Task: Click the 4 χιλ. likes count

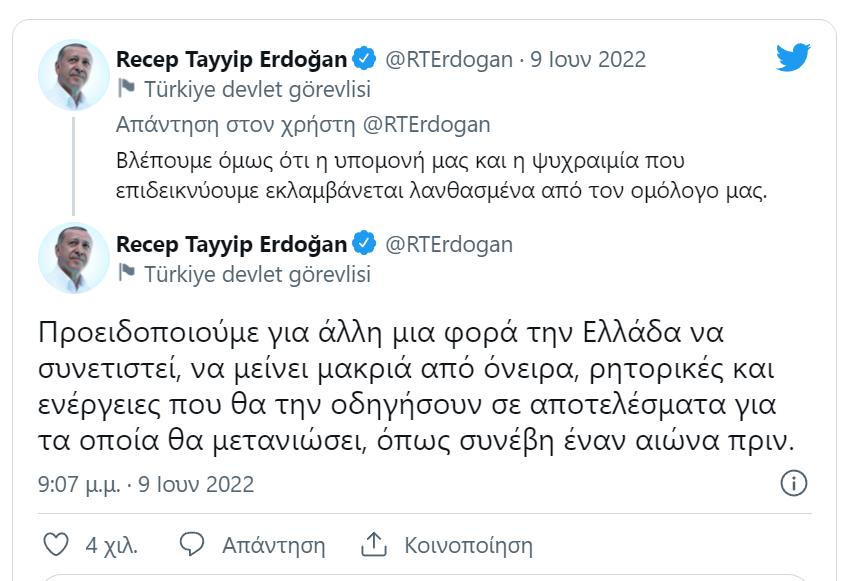Action: coord(112,545)
